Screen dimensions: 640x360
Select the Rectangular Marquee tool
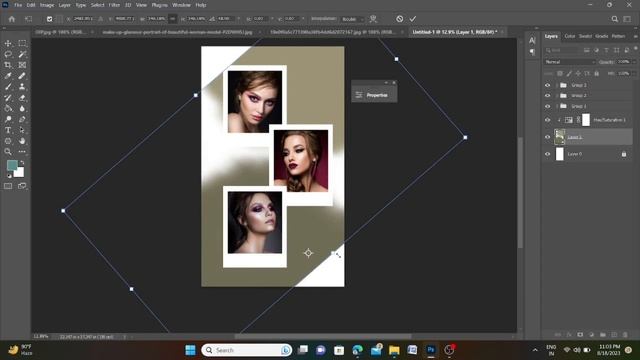pos(22,43)
